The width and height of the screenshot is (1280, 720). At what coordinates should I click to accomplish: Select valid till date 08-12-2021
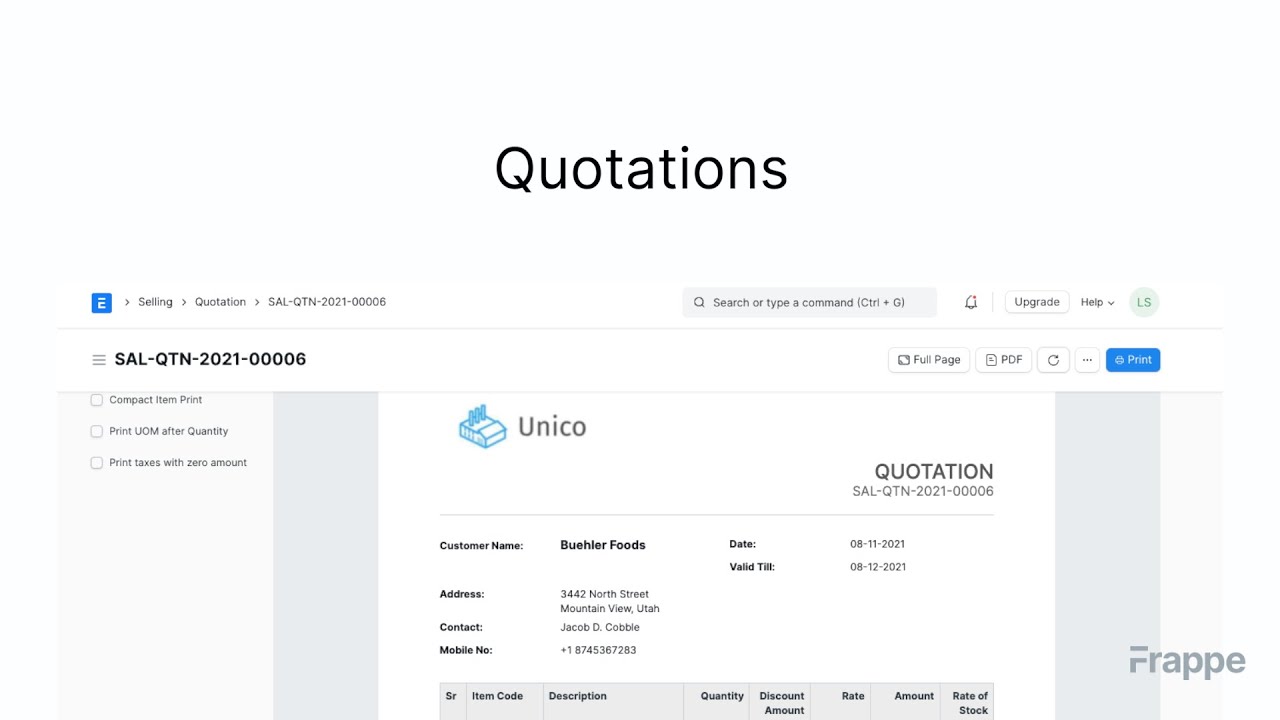coord(878,567)
